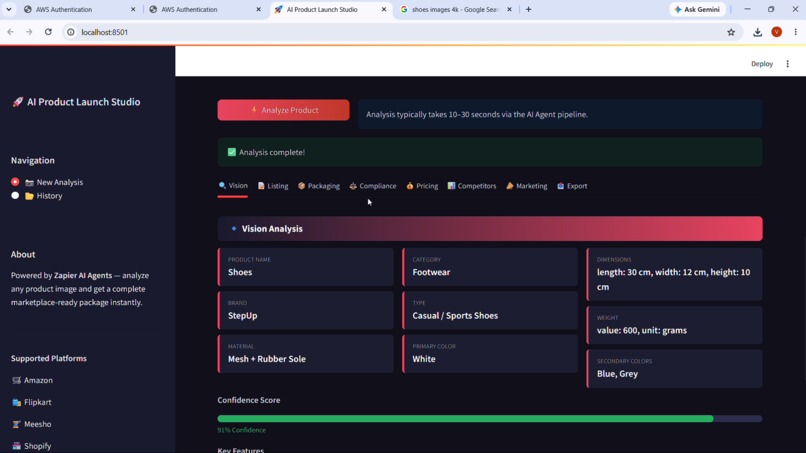Click the browser back arrow
This screenshot has height=453, width=806.
(10, 32)
